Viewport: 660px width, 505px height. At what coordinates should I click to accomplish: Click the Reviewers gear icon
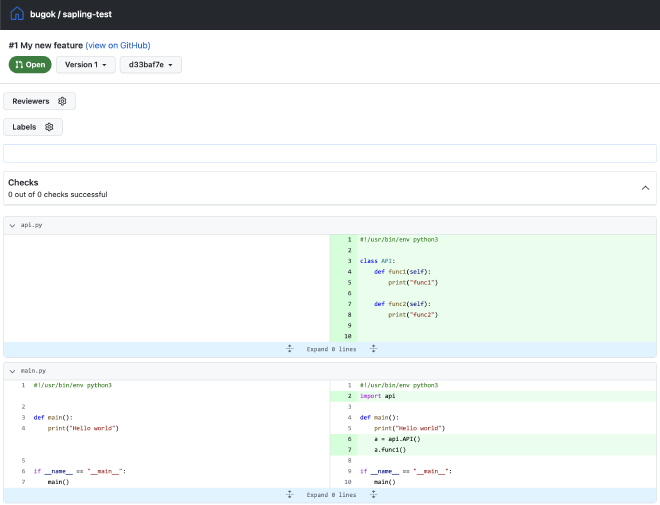(62, 101)
